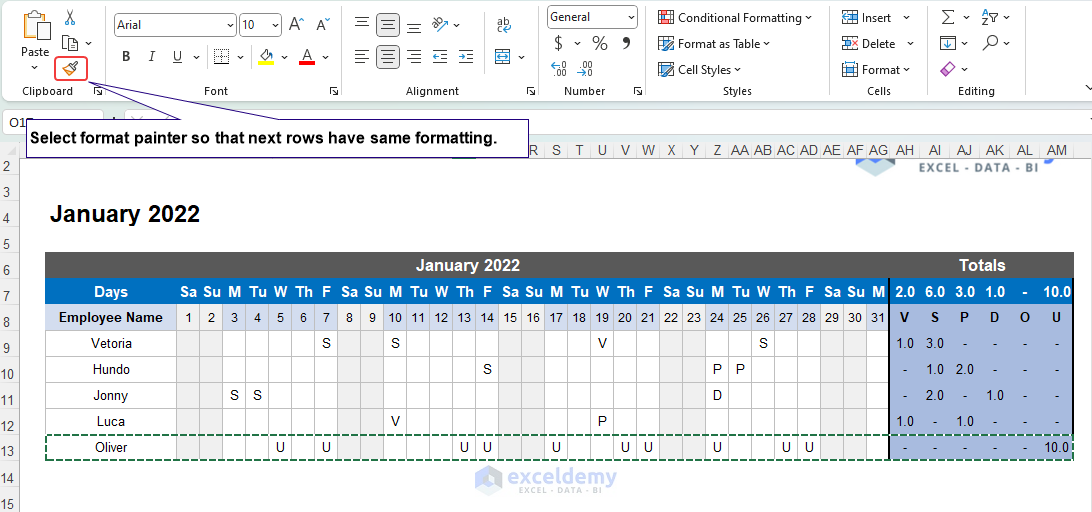Toggle Underline formatting
Screen dimensions: 1092x512
[x=177, y=56]
